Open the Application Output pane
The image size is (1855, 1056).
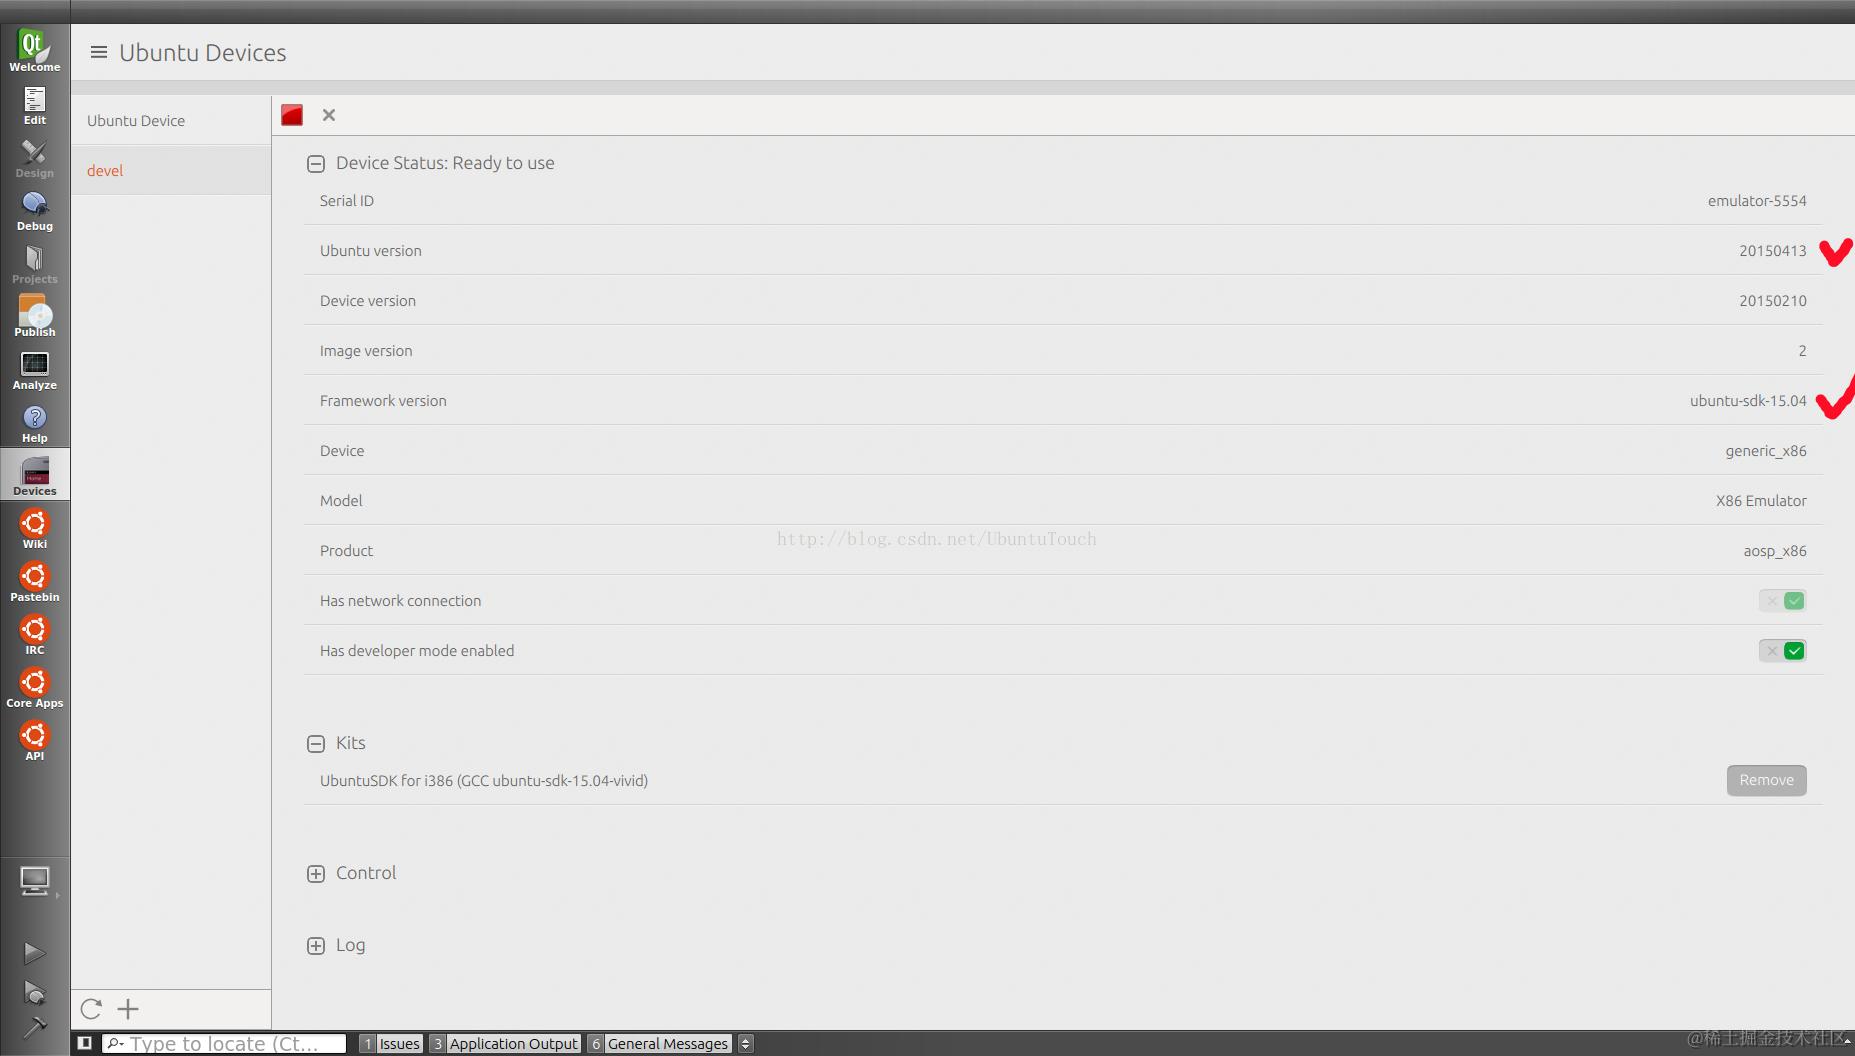(x=505, y=1043)
